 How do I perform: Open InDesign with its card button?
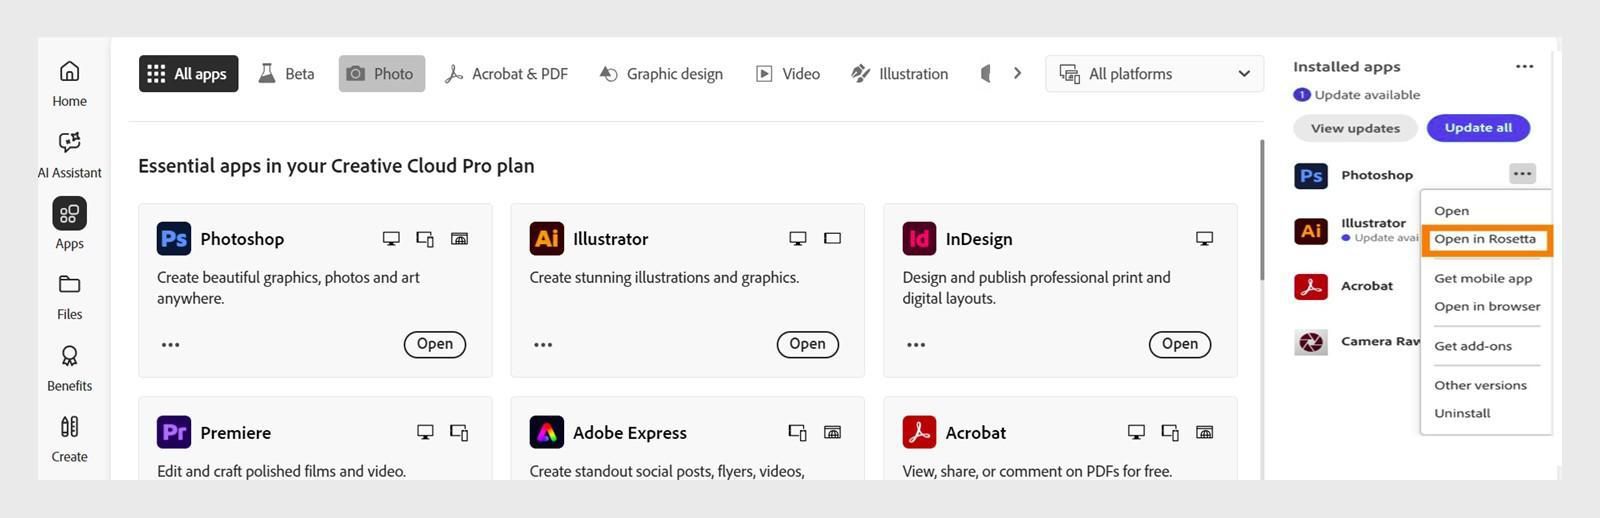1180,344
